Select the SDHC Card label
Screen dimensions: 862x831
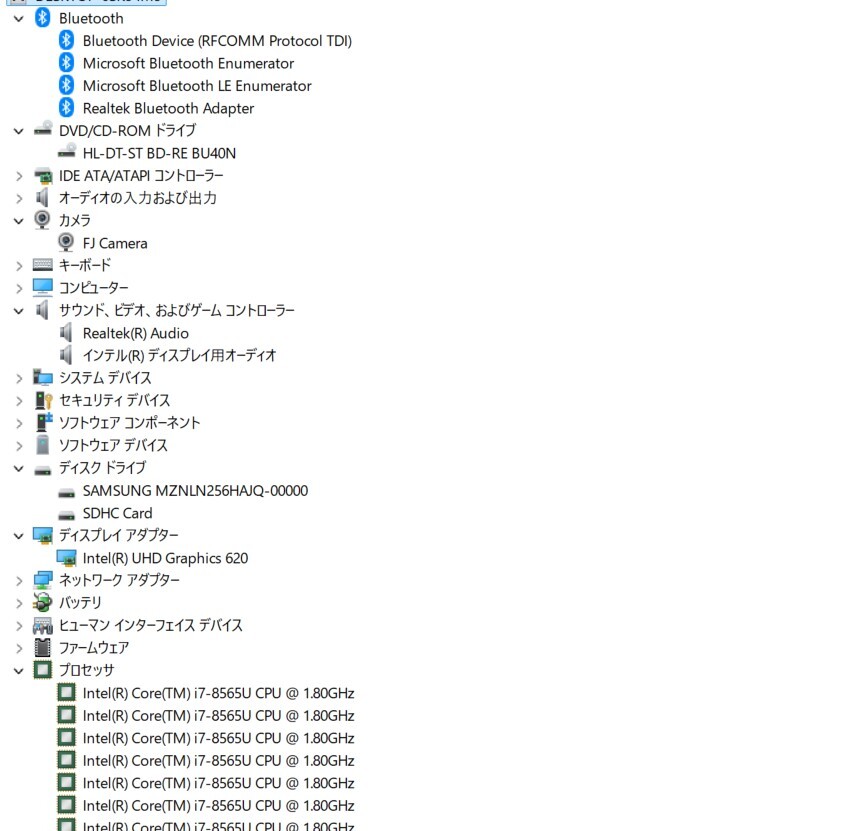click(118, 513)
